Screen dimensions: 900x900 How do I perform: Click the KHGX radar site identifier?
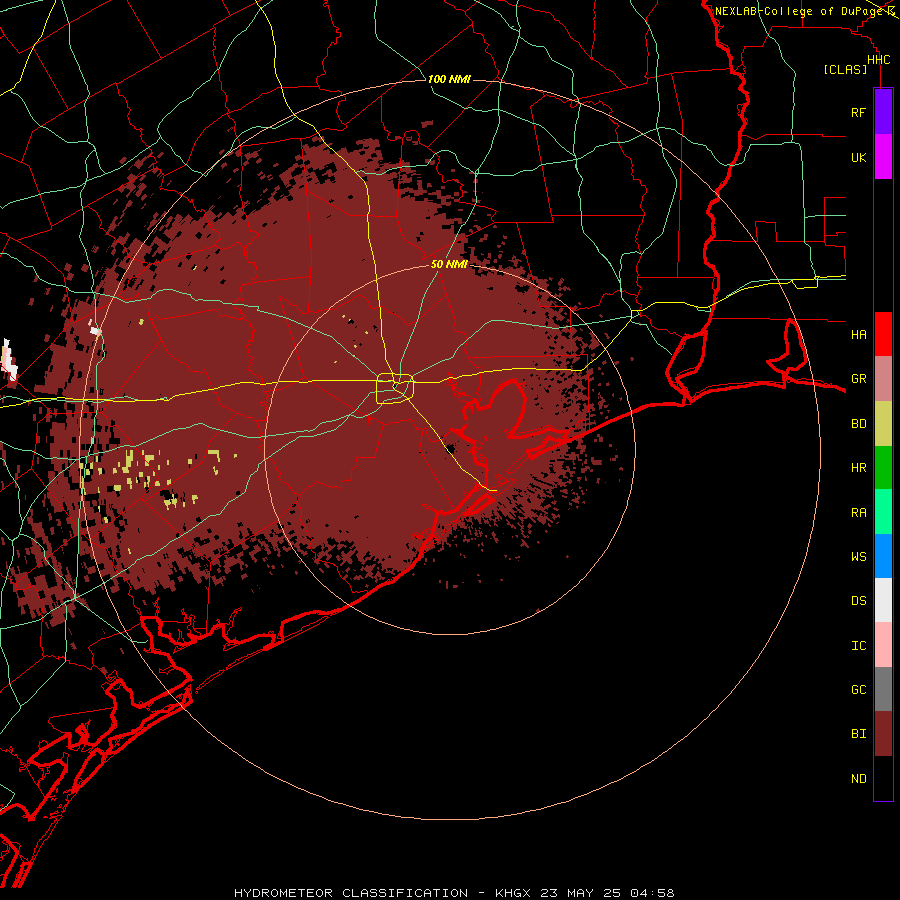tap(513, 893)
